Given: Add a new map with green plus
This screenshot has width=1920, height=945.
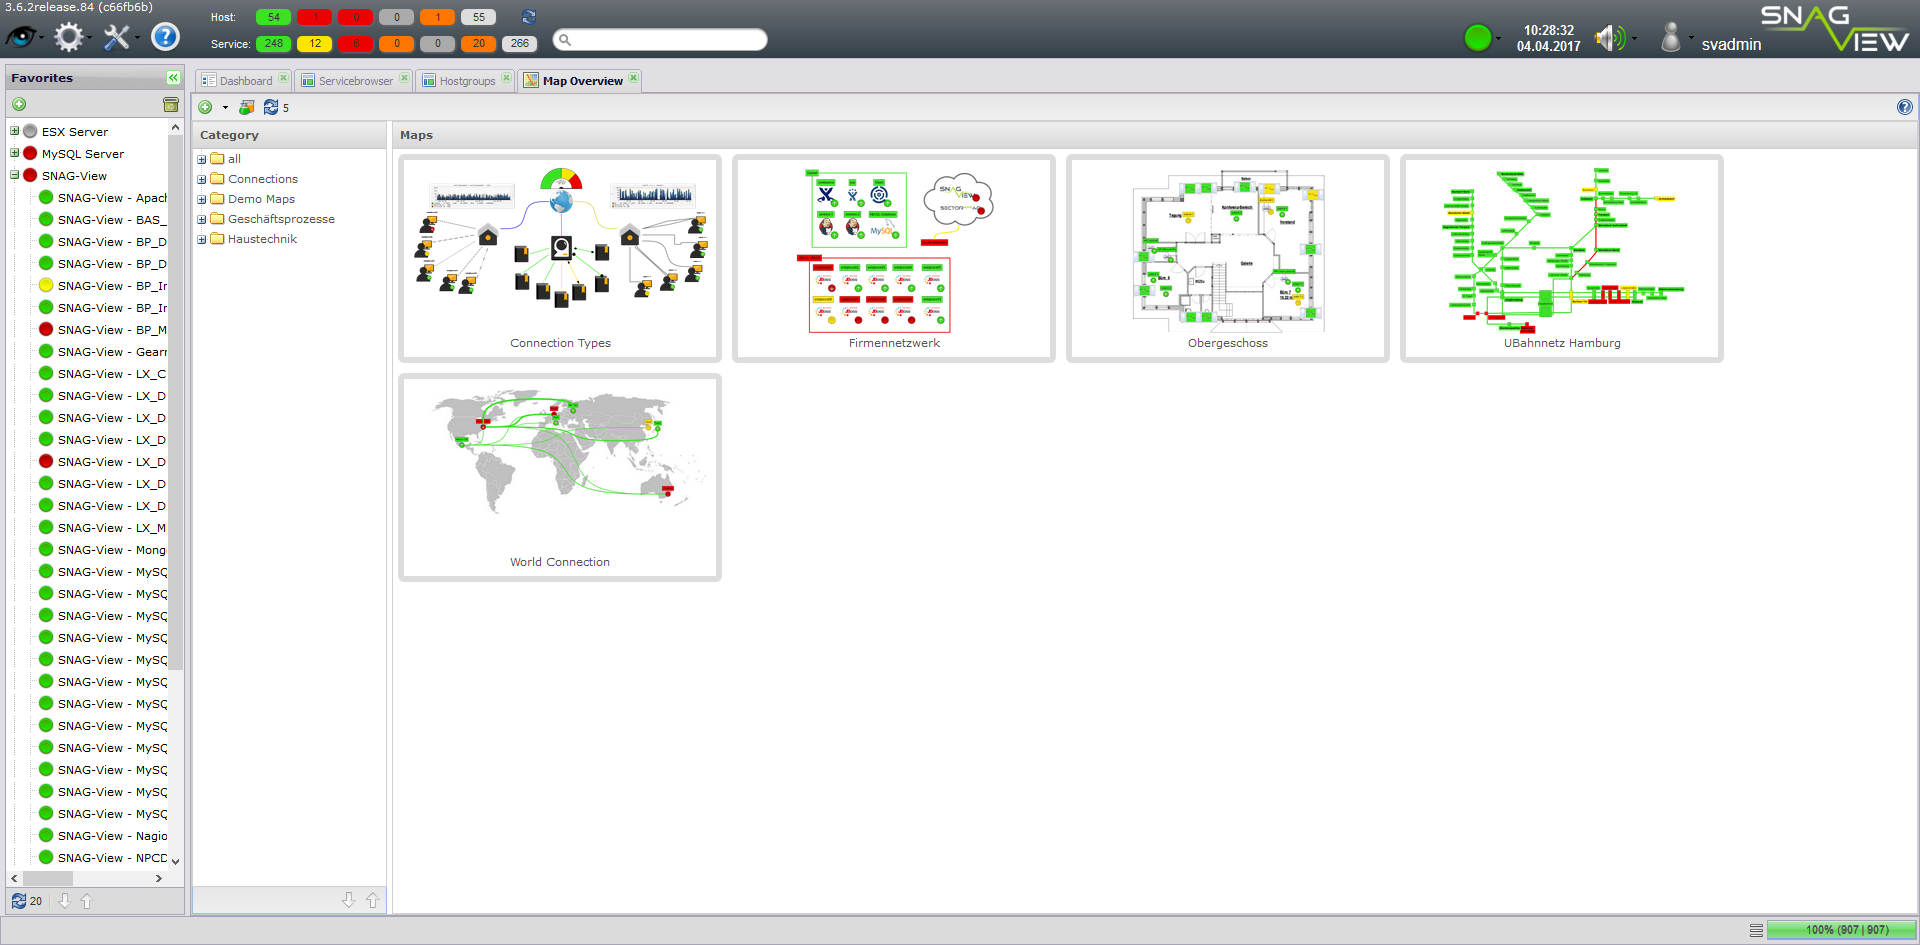Looking at the screenshot, I should click(205, 107).
